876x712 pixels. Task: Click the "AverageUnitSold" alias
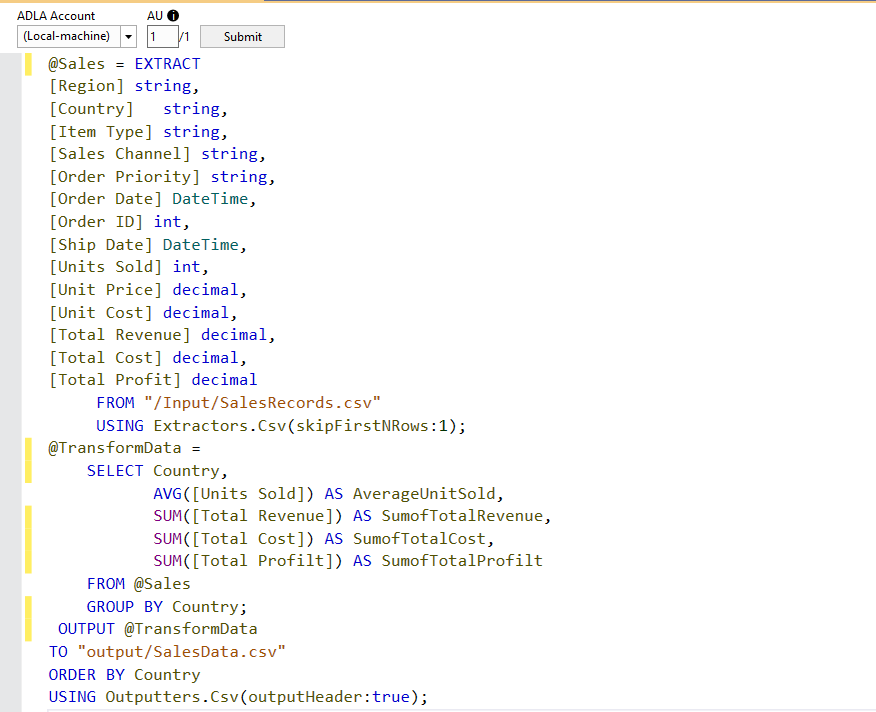tap(424, 494)
